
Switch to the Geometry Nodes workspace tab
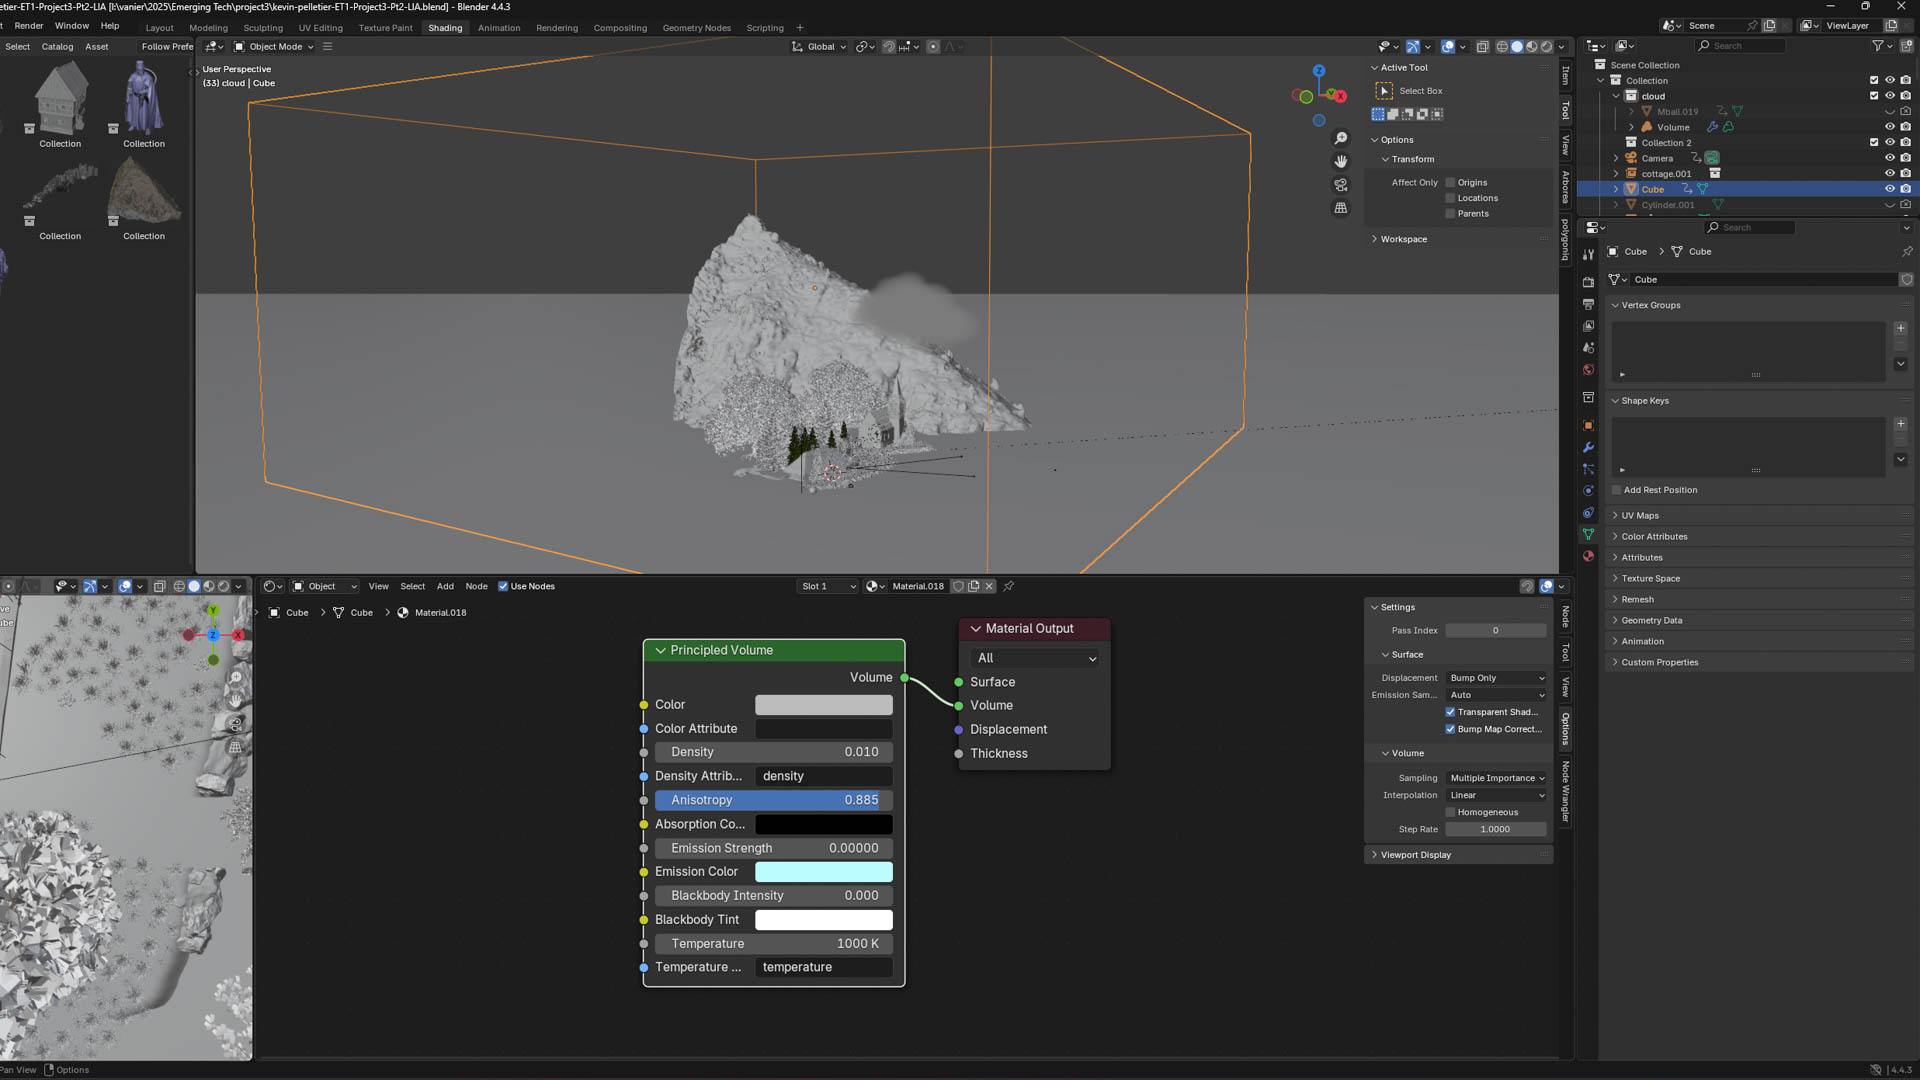tap(696, 28)
